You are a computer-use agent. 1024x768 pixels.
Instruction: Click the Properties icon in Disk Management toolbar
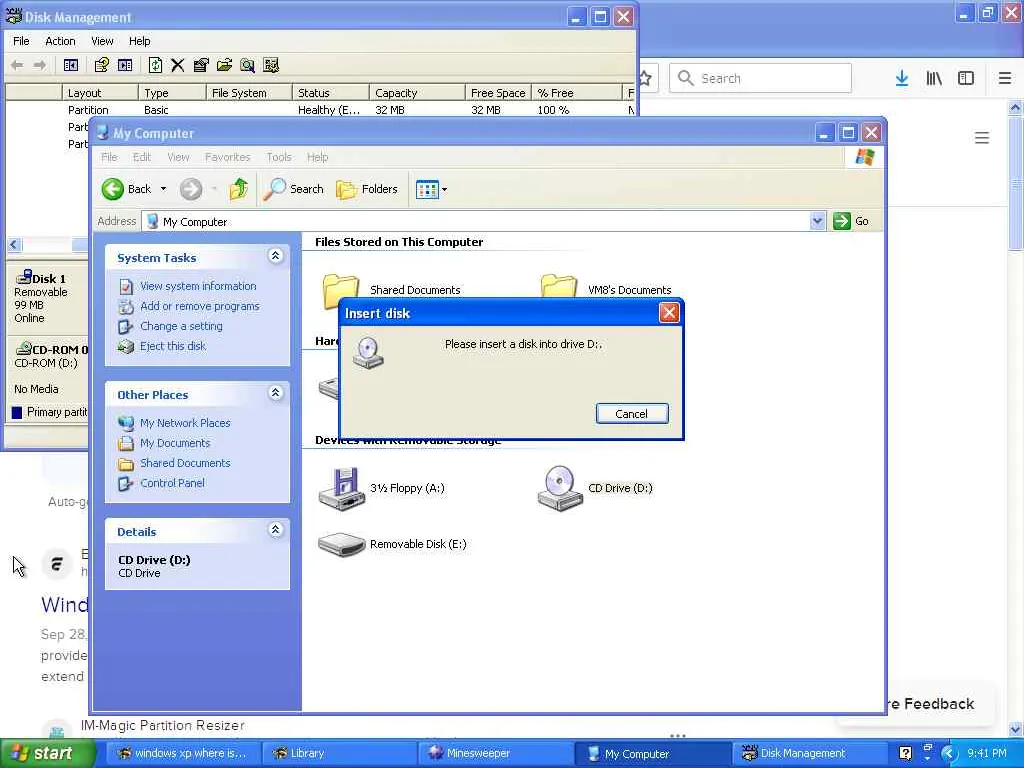201,65
